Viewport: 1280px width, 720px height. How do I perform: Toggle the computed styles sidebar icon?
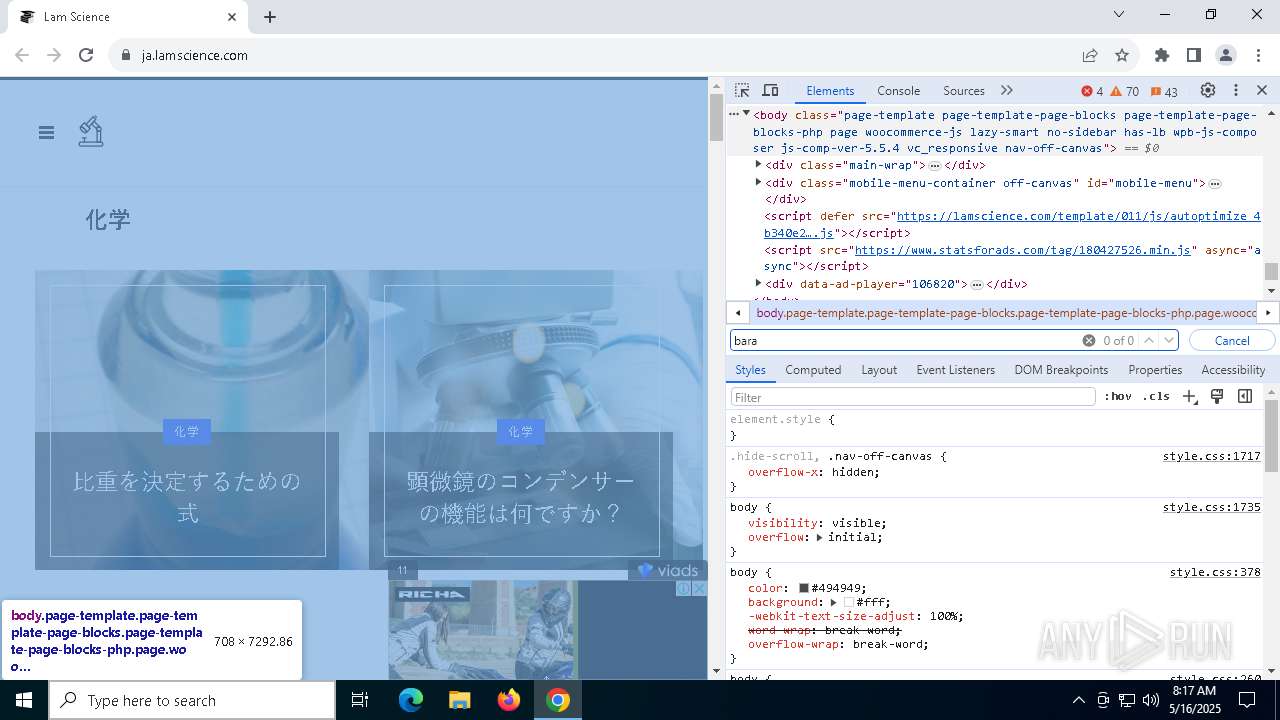click(x=1245, y=397)
